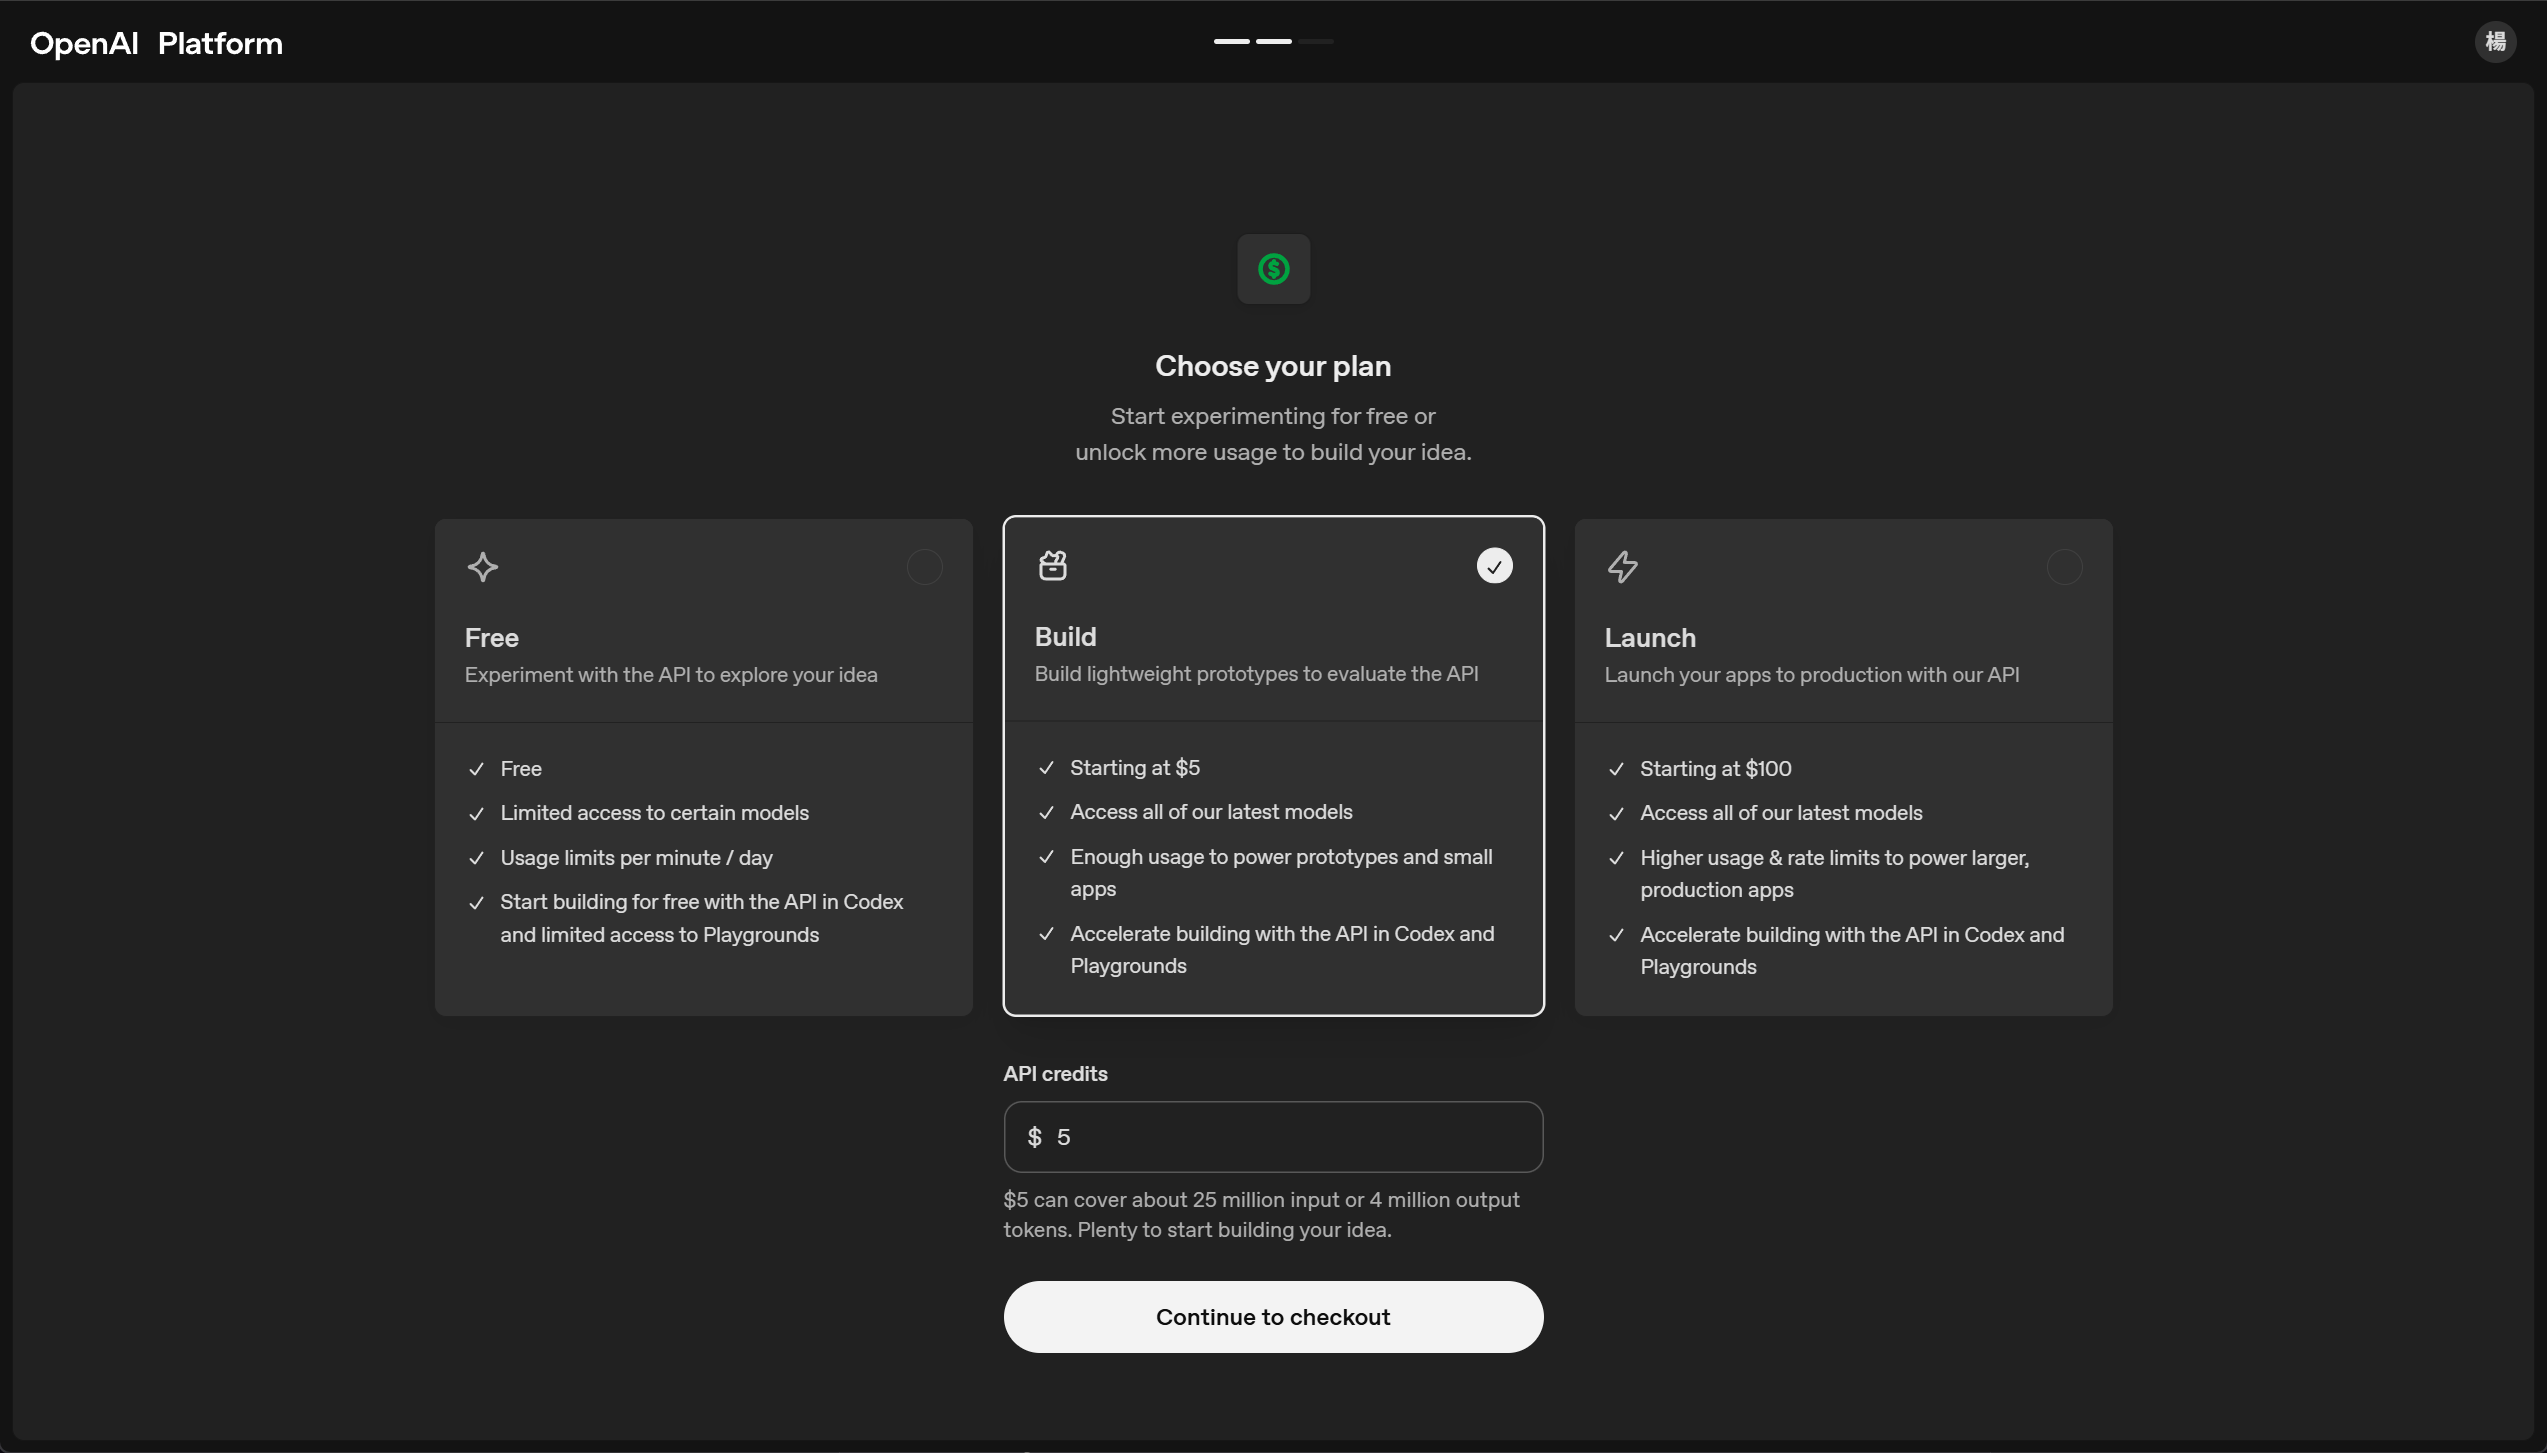Click the Free plan sparkle icon
2547x1453 pixels.
pos(483,567)
